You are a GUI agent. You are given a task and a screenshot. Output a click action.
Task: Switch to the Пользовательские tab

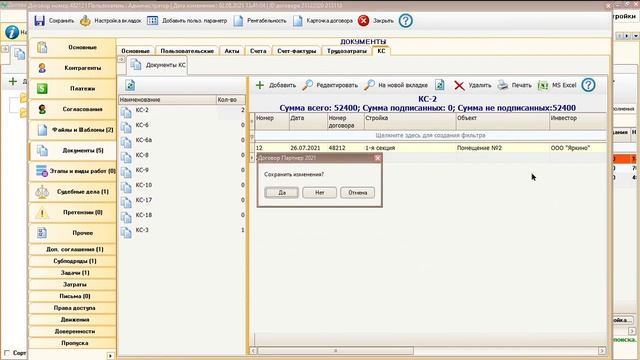pos(187,51)
